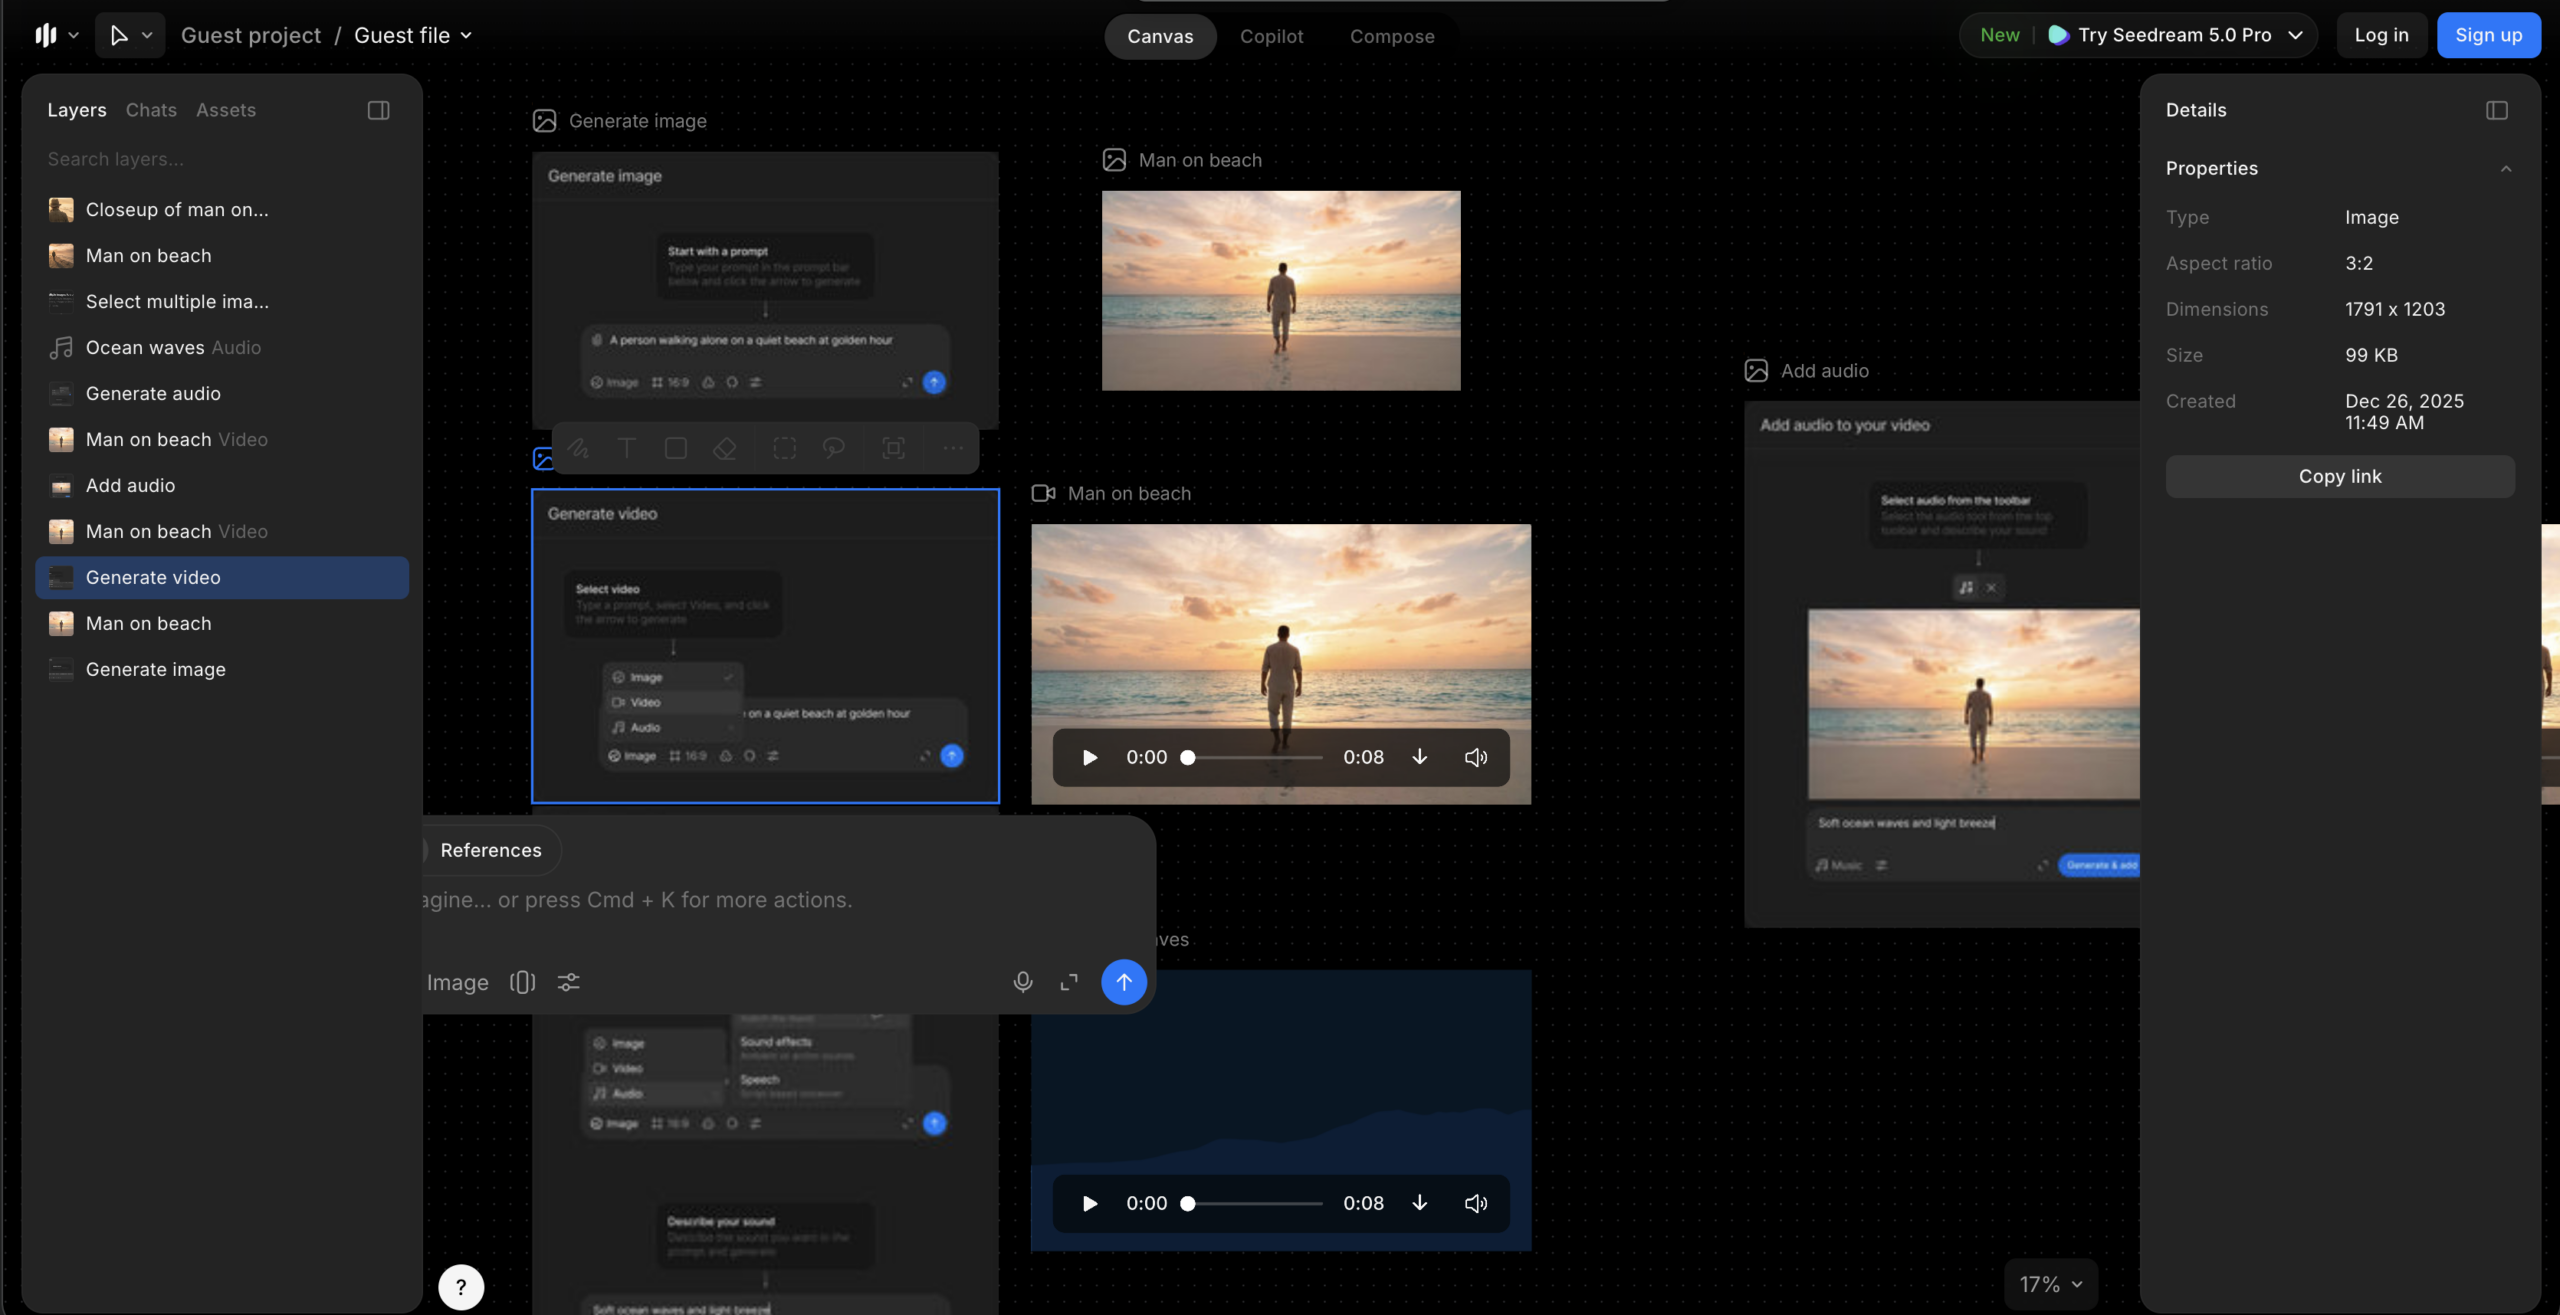The width and height of the screenshot is (2560, 1315).
Task: Click the Ocean waves audio progress slider
Action: tap(1255, 1203)
